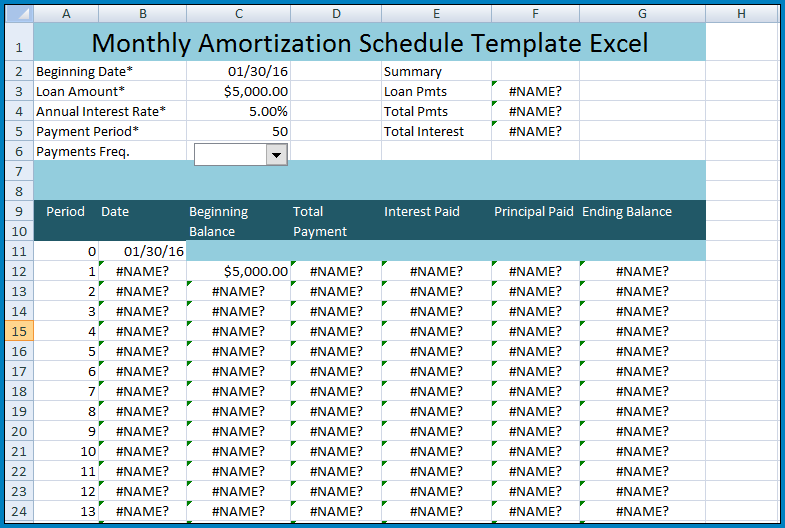785x528 pixels.
Task: Select column D header
Action: click(336, 14)
